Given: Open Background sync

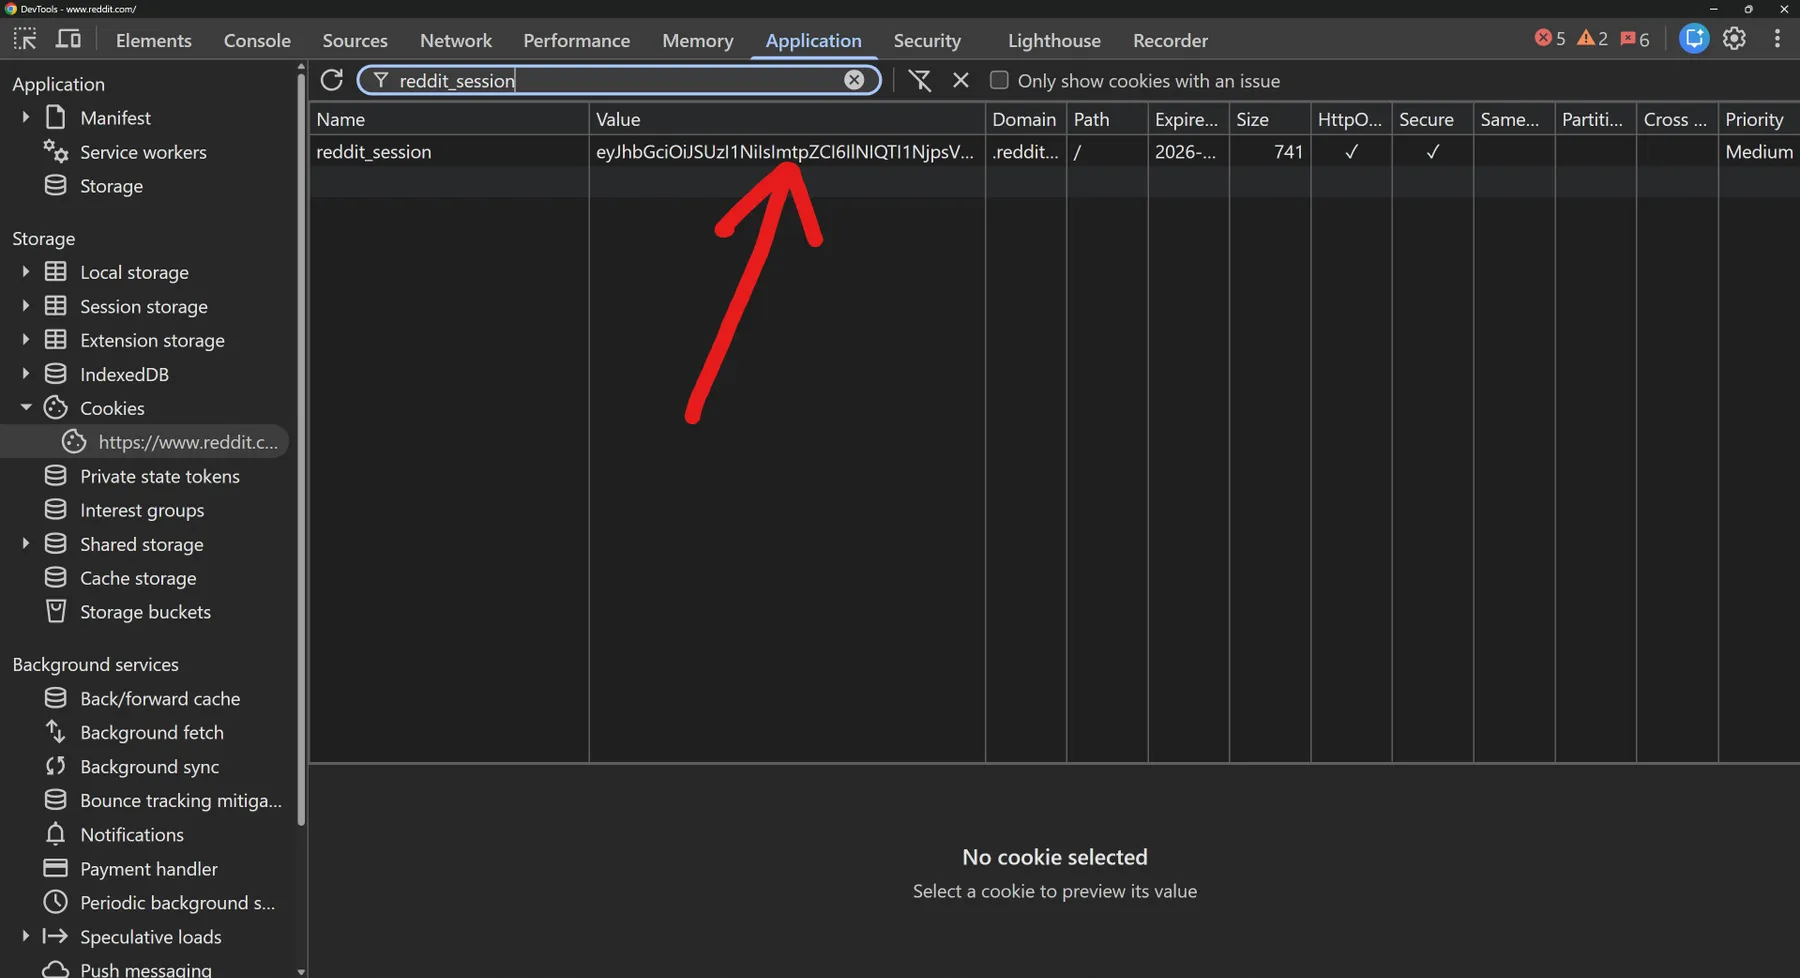Looking at the screenshot, I should coord(149,766).
